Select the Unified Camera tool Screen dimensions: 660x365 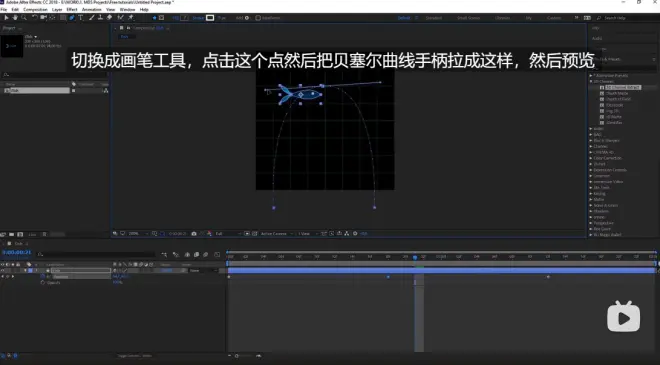43,18
